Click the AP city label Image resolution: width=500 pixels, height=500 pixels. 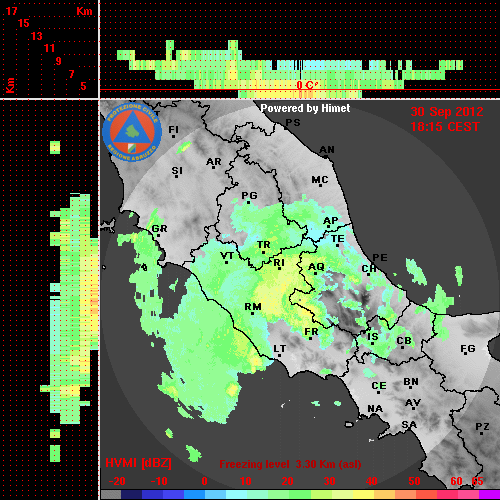click(330, 221)
